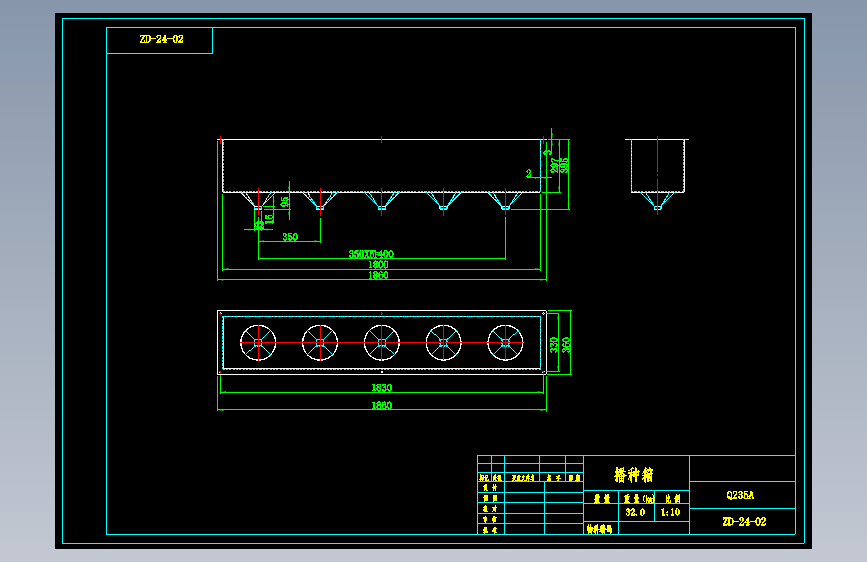Select the Q235A material text
Viewport: 867px width, 562px height.
(740, 495)
